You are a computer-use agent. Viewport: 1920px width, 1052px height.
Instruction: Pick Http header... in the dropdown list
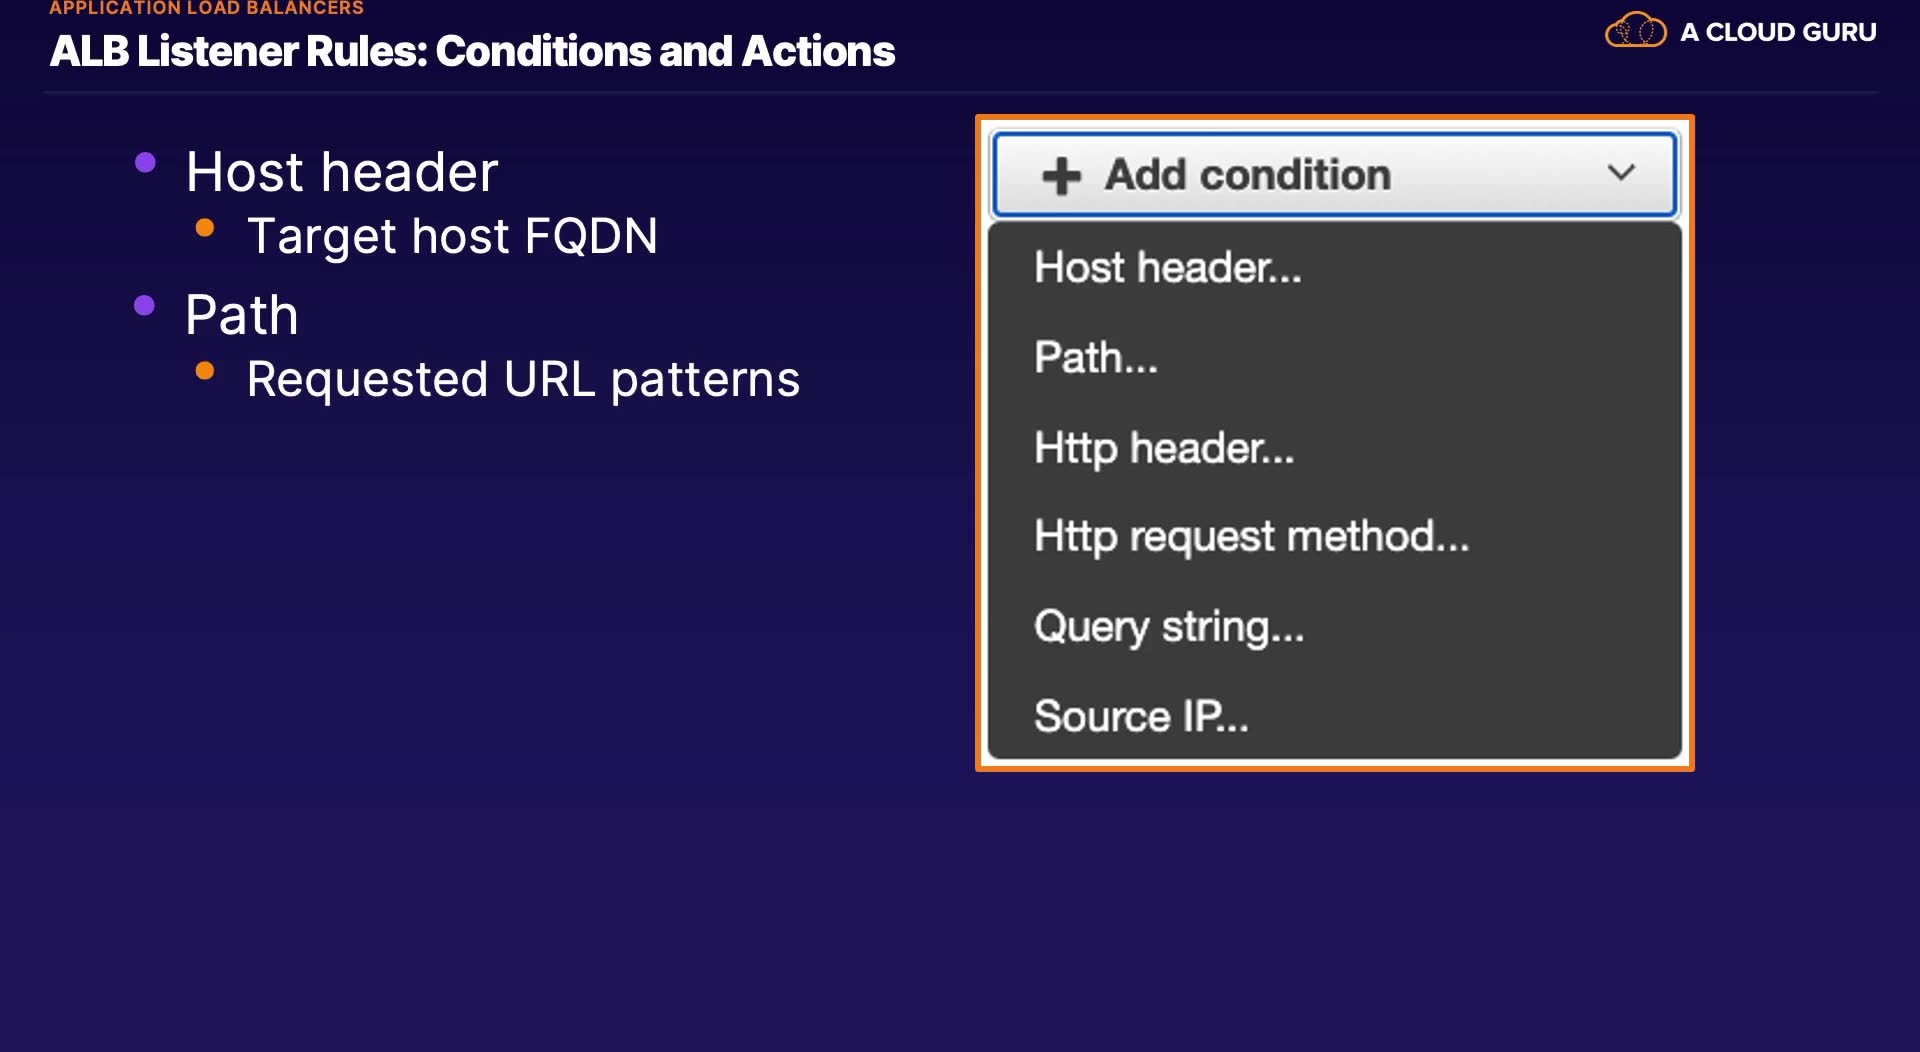(x=1163, y=448)
